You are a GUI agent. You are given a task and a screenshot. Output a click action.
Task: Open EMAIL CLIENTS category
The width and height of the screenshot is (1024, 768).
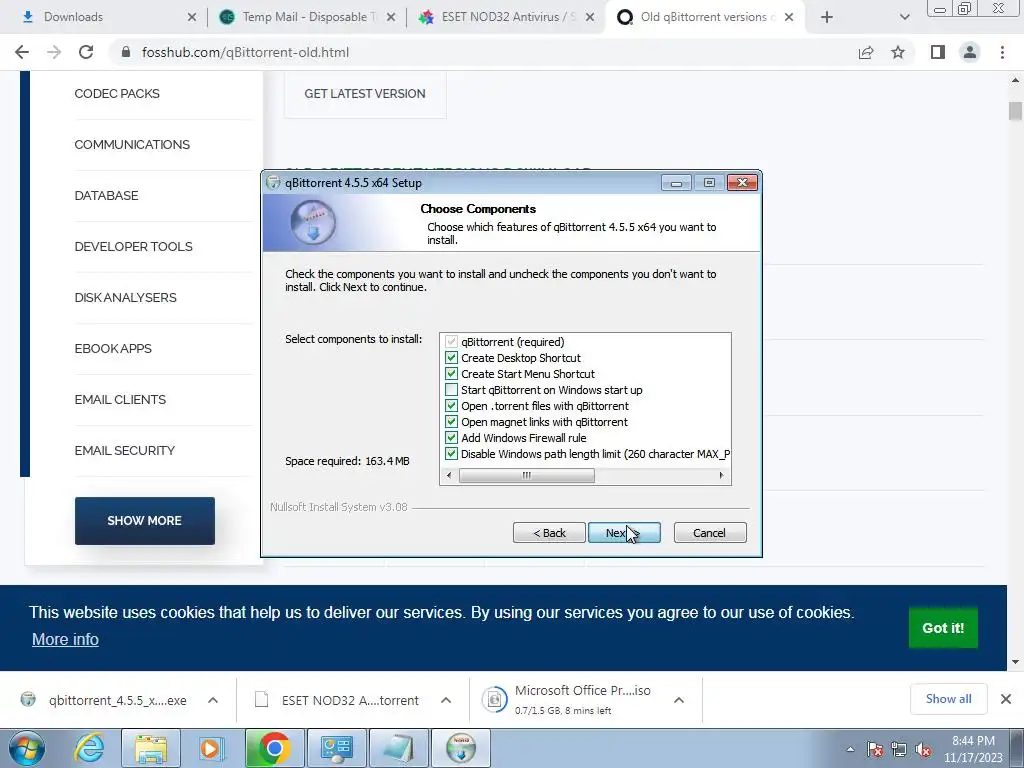click(120, 399)
